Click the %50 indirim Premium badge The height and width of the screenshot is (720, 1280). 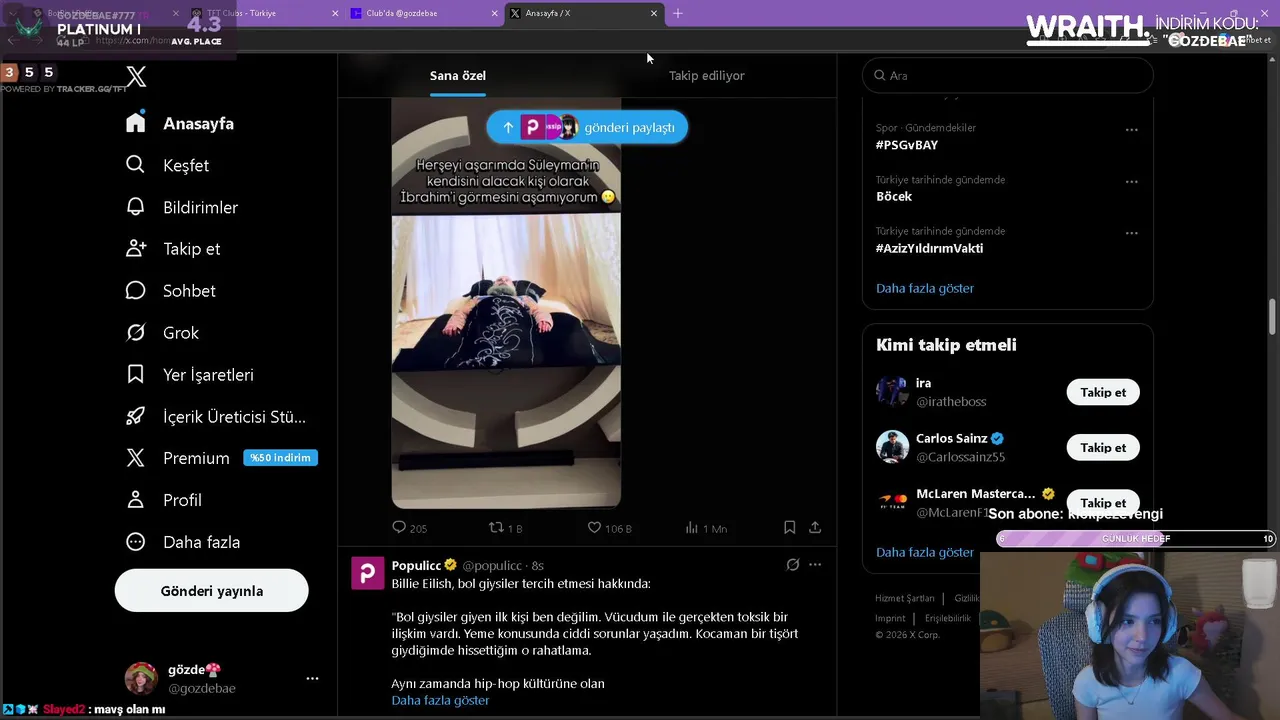tap(281, 458)
